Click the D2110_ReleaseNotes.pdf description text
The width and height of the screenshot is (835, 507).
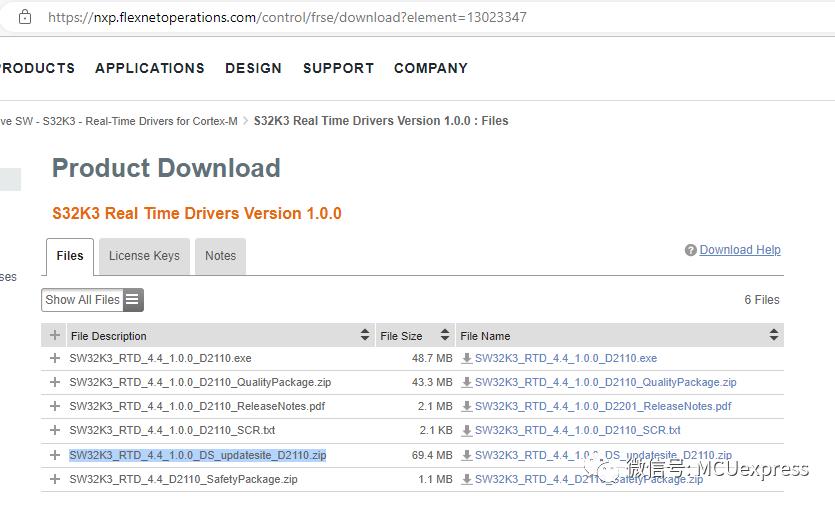click(x=197, y=406)
